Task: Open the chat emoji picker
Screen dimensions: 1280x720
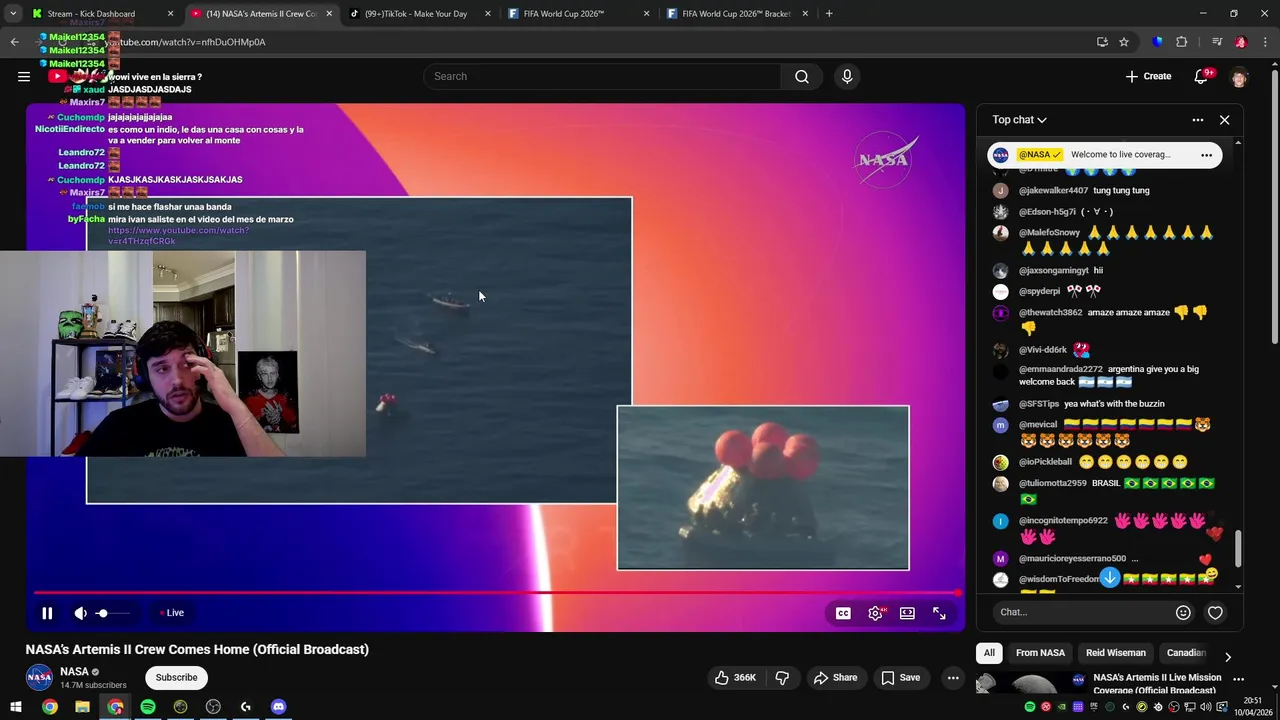Action: point(1183,613)
